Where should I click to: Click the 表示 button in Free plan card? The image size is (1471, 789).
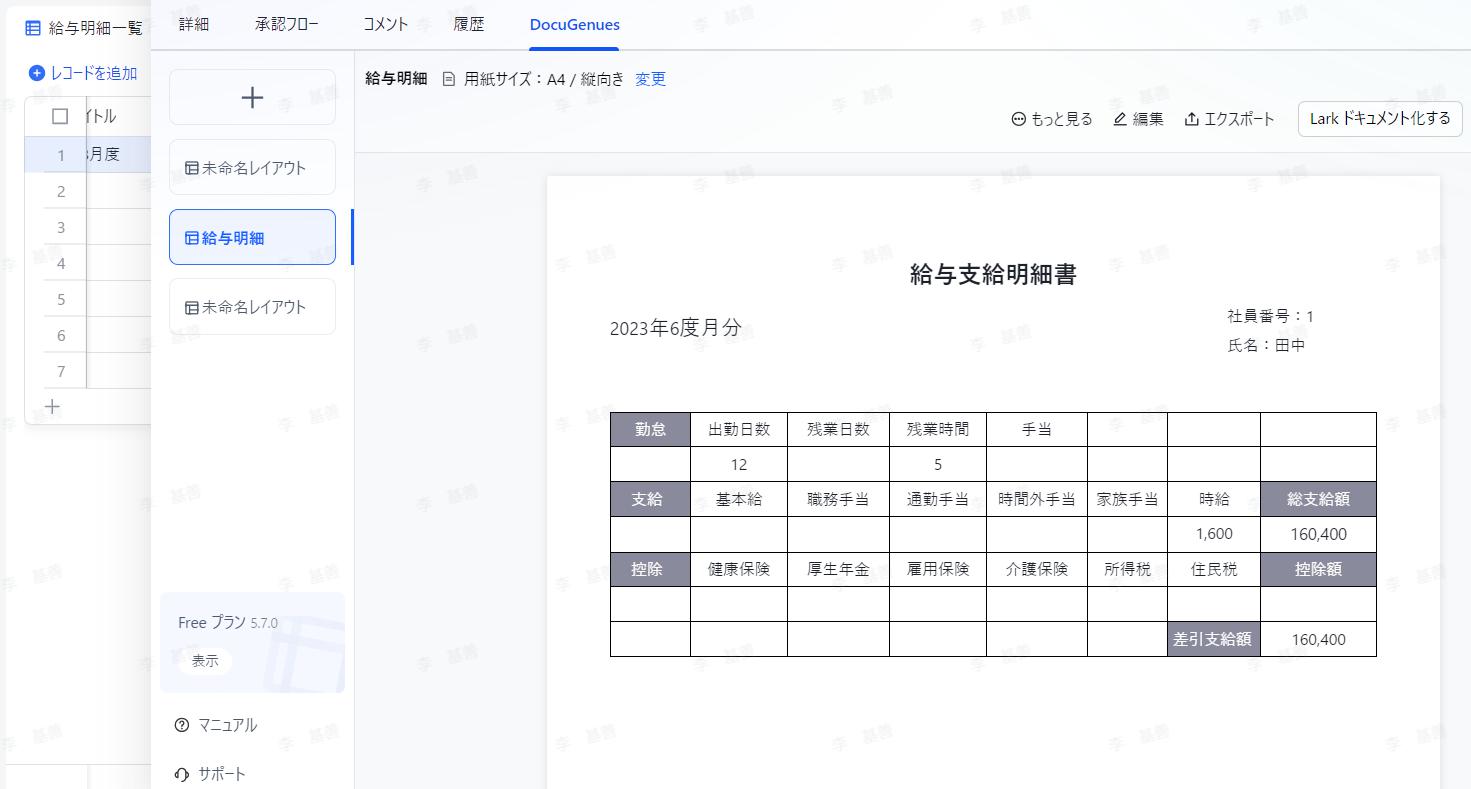click(x=205, y=661)
